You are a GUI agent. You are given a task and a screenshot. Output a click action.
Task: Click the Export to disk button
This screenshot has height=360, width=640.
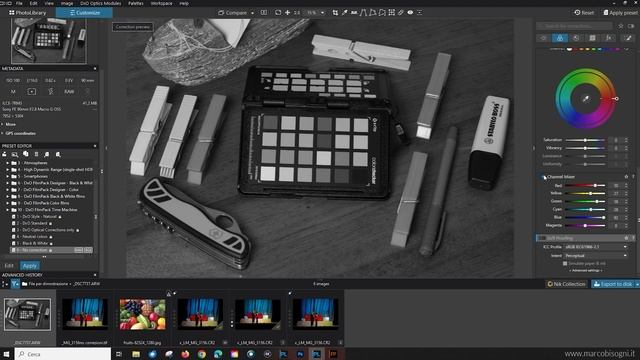tap(613, 284)
